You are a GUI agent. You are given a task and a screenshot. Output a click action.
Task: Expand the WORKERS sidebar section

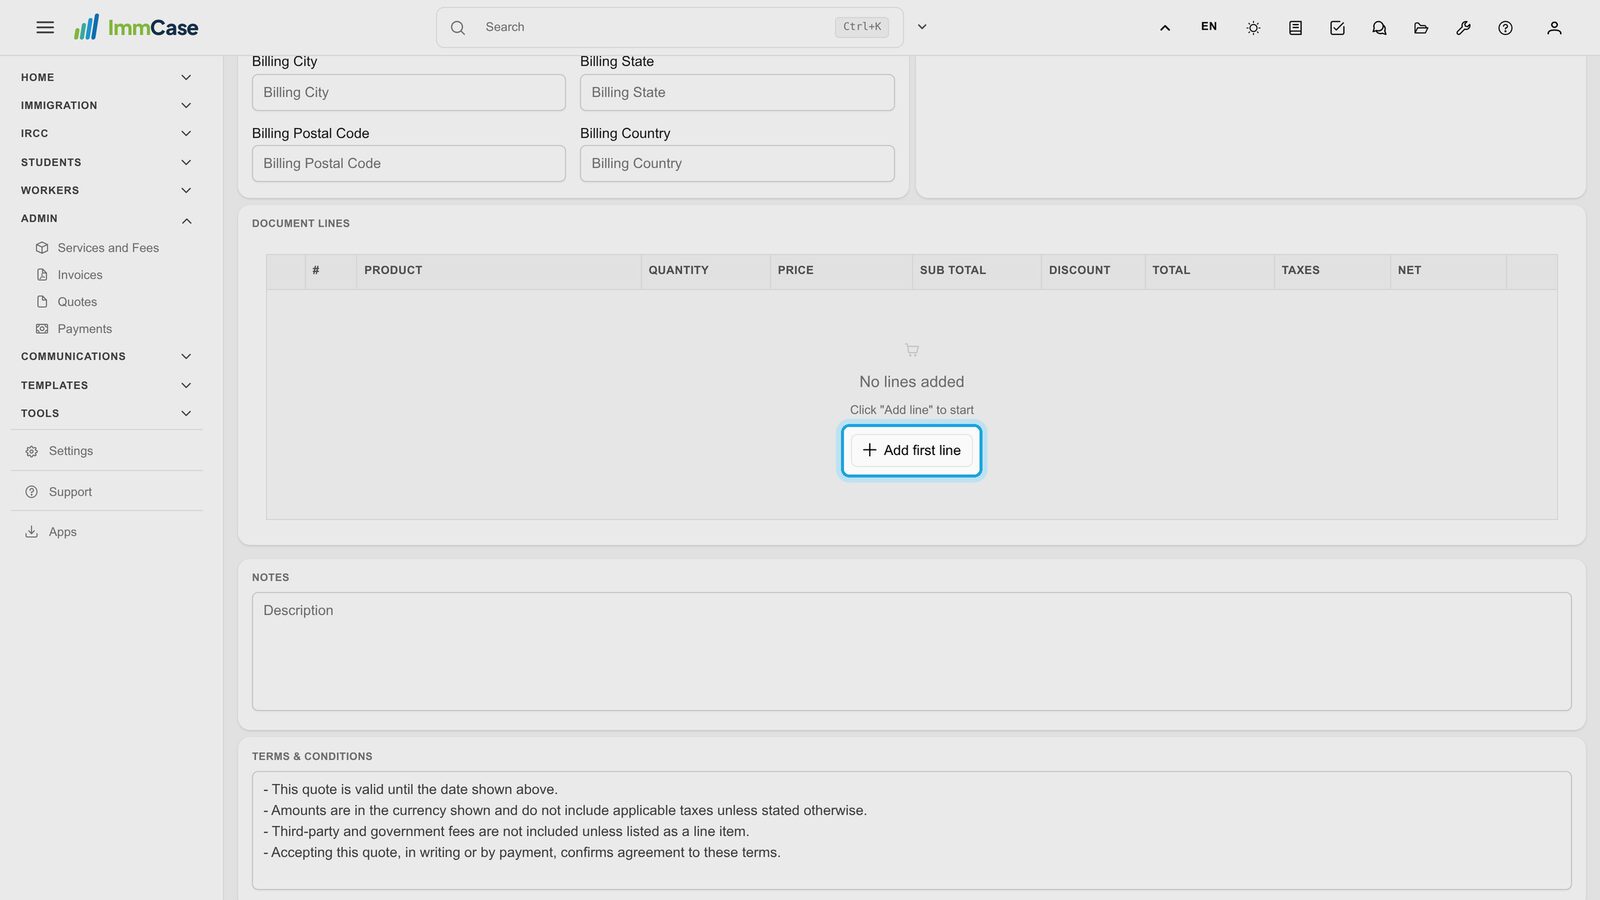[x=107, y=190]
